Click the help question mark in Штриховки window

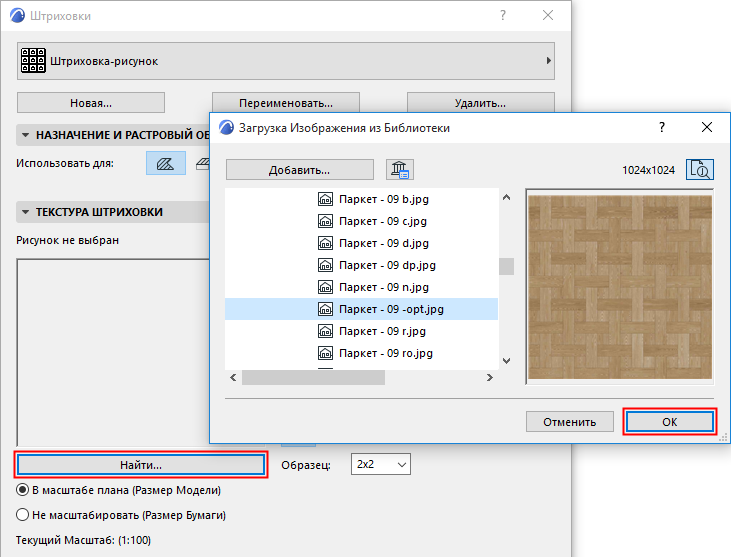[x=503, y=15]
